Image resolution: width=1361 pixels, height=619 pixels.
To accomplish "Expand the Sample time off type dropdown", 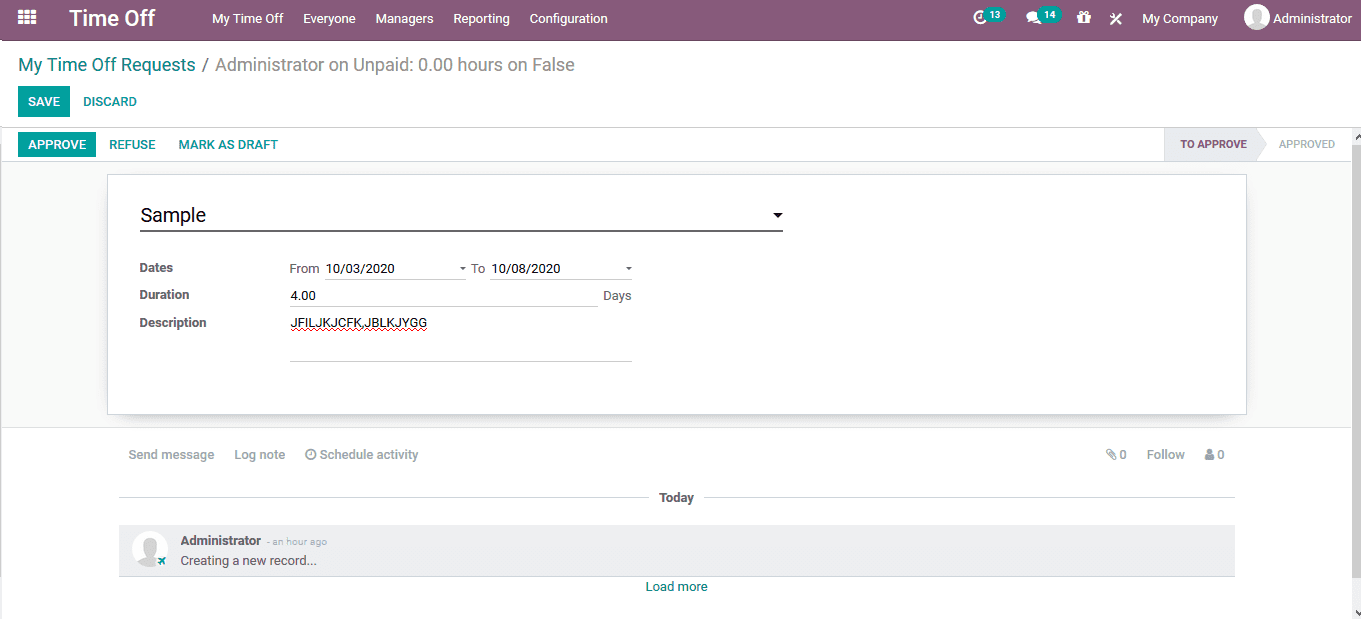I will (x=777, y=214).
